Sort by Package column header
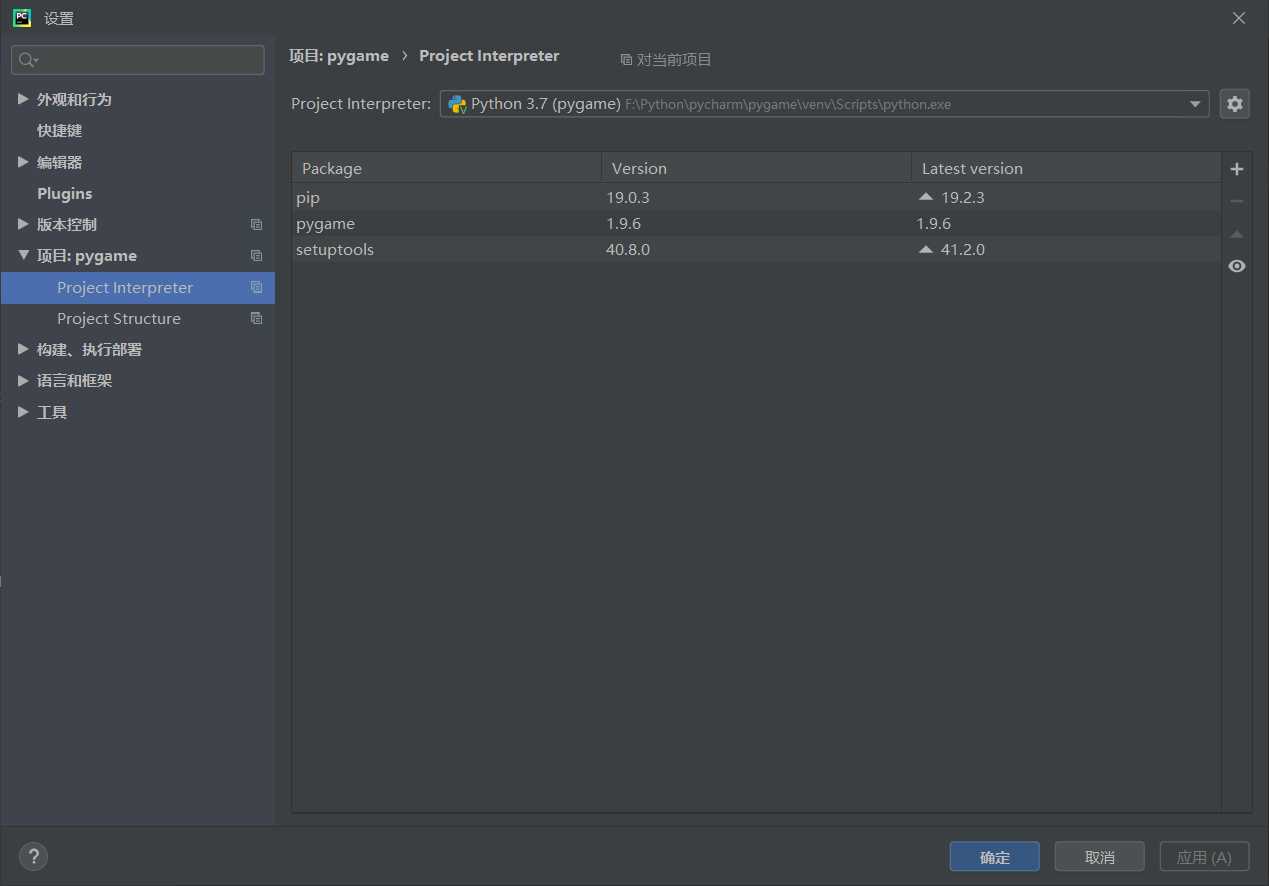 446,168
